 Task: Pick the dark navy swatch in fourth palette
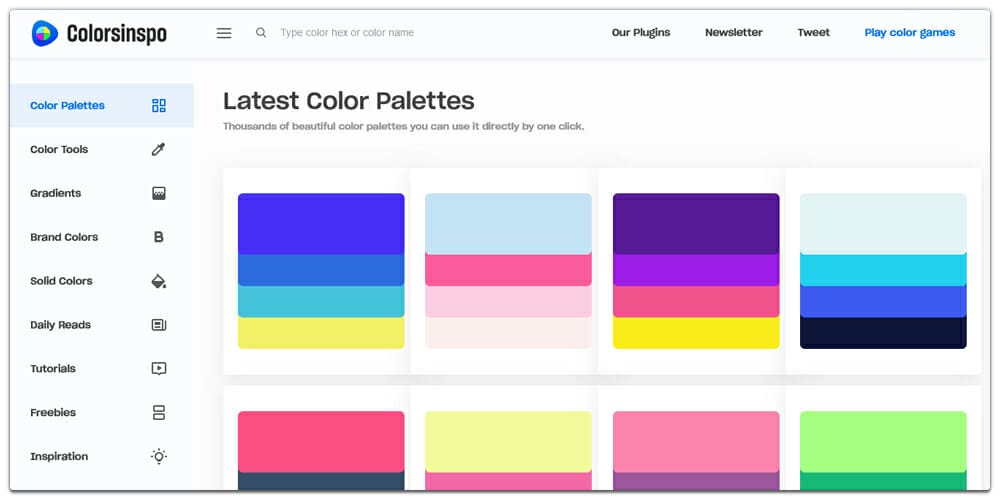(883, 333)
